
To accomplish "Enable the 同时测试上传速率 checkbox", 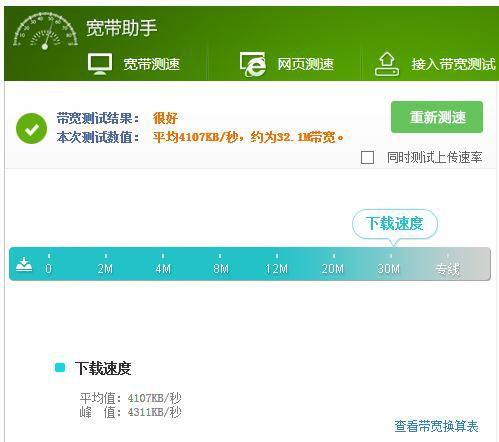I will coord(367,157).
